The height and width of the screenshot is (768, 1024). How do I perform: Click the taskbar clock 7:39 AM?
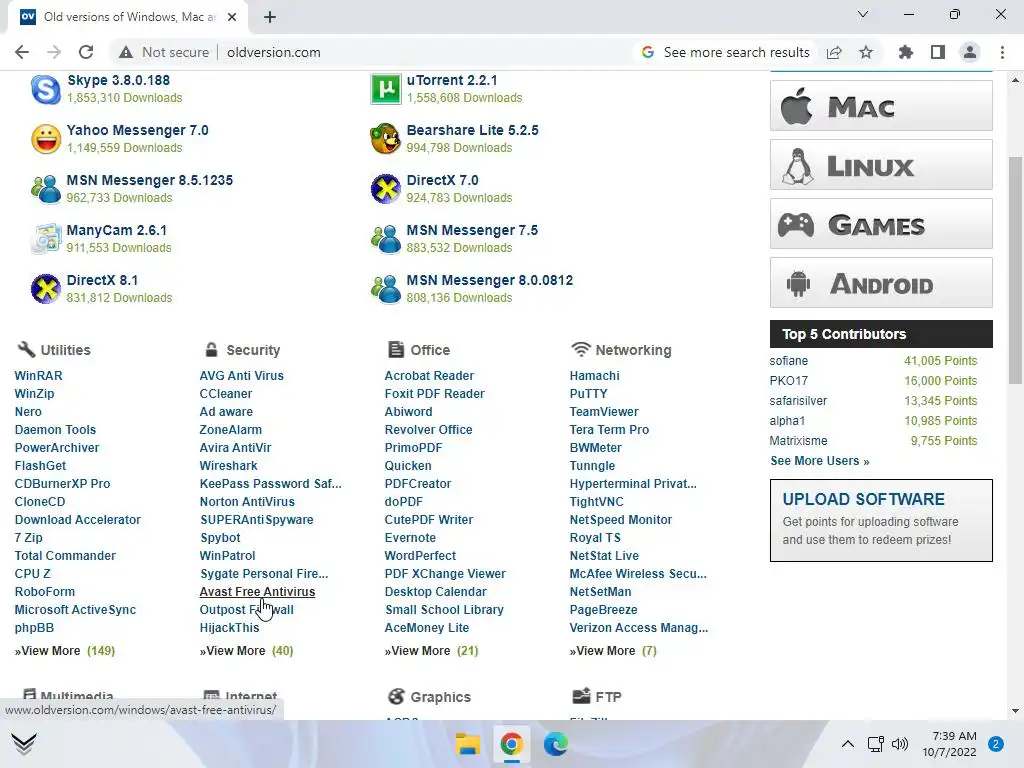(949, 744)
